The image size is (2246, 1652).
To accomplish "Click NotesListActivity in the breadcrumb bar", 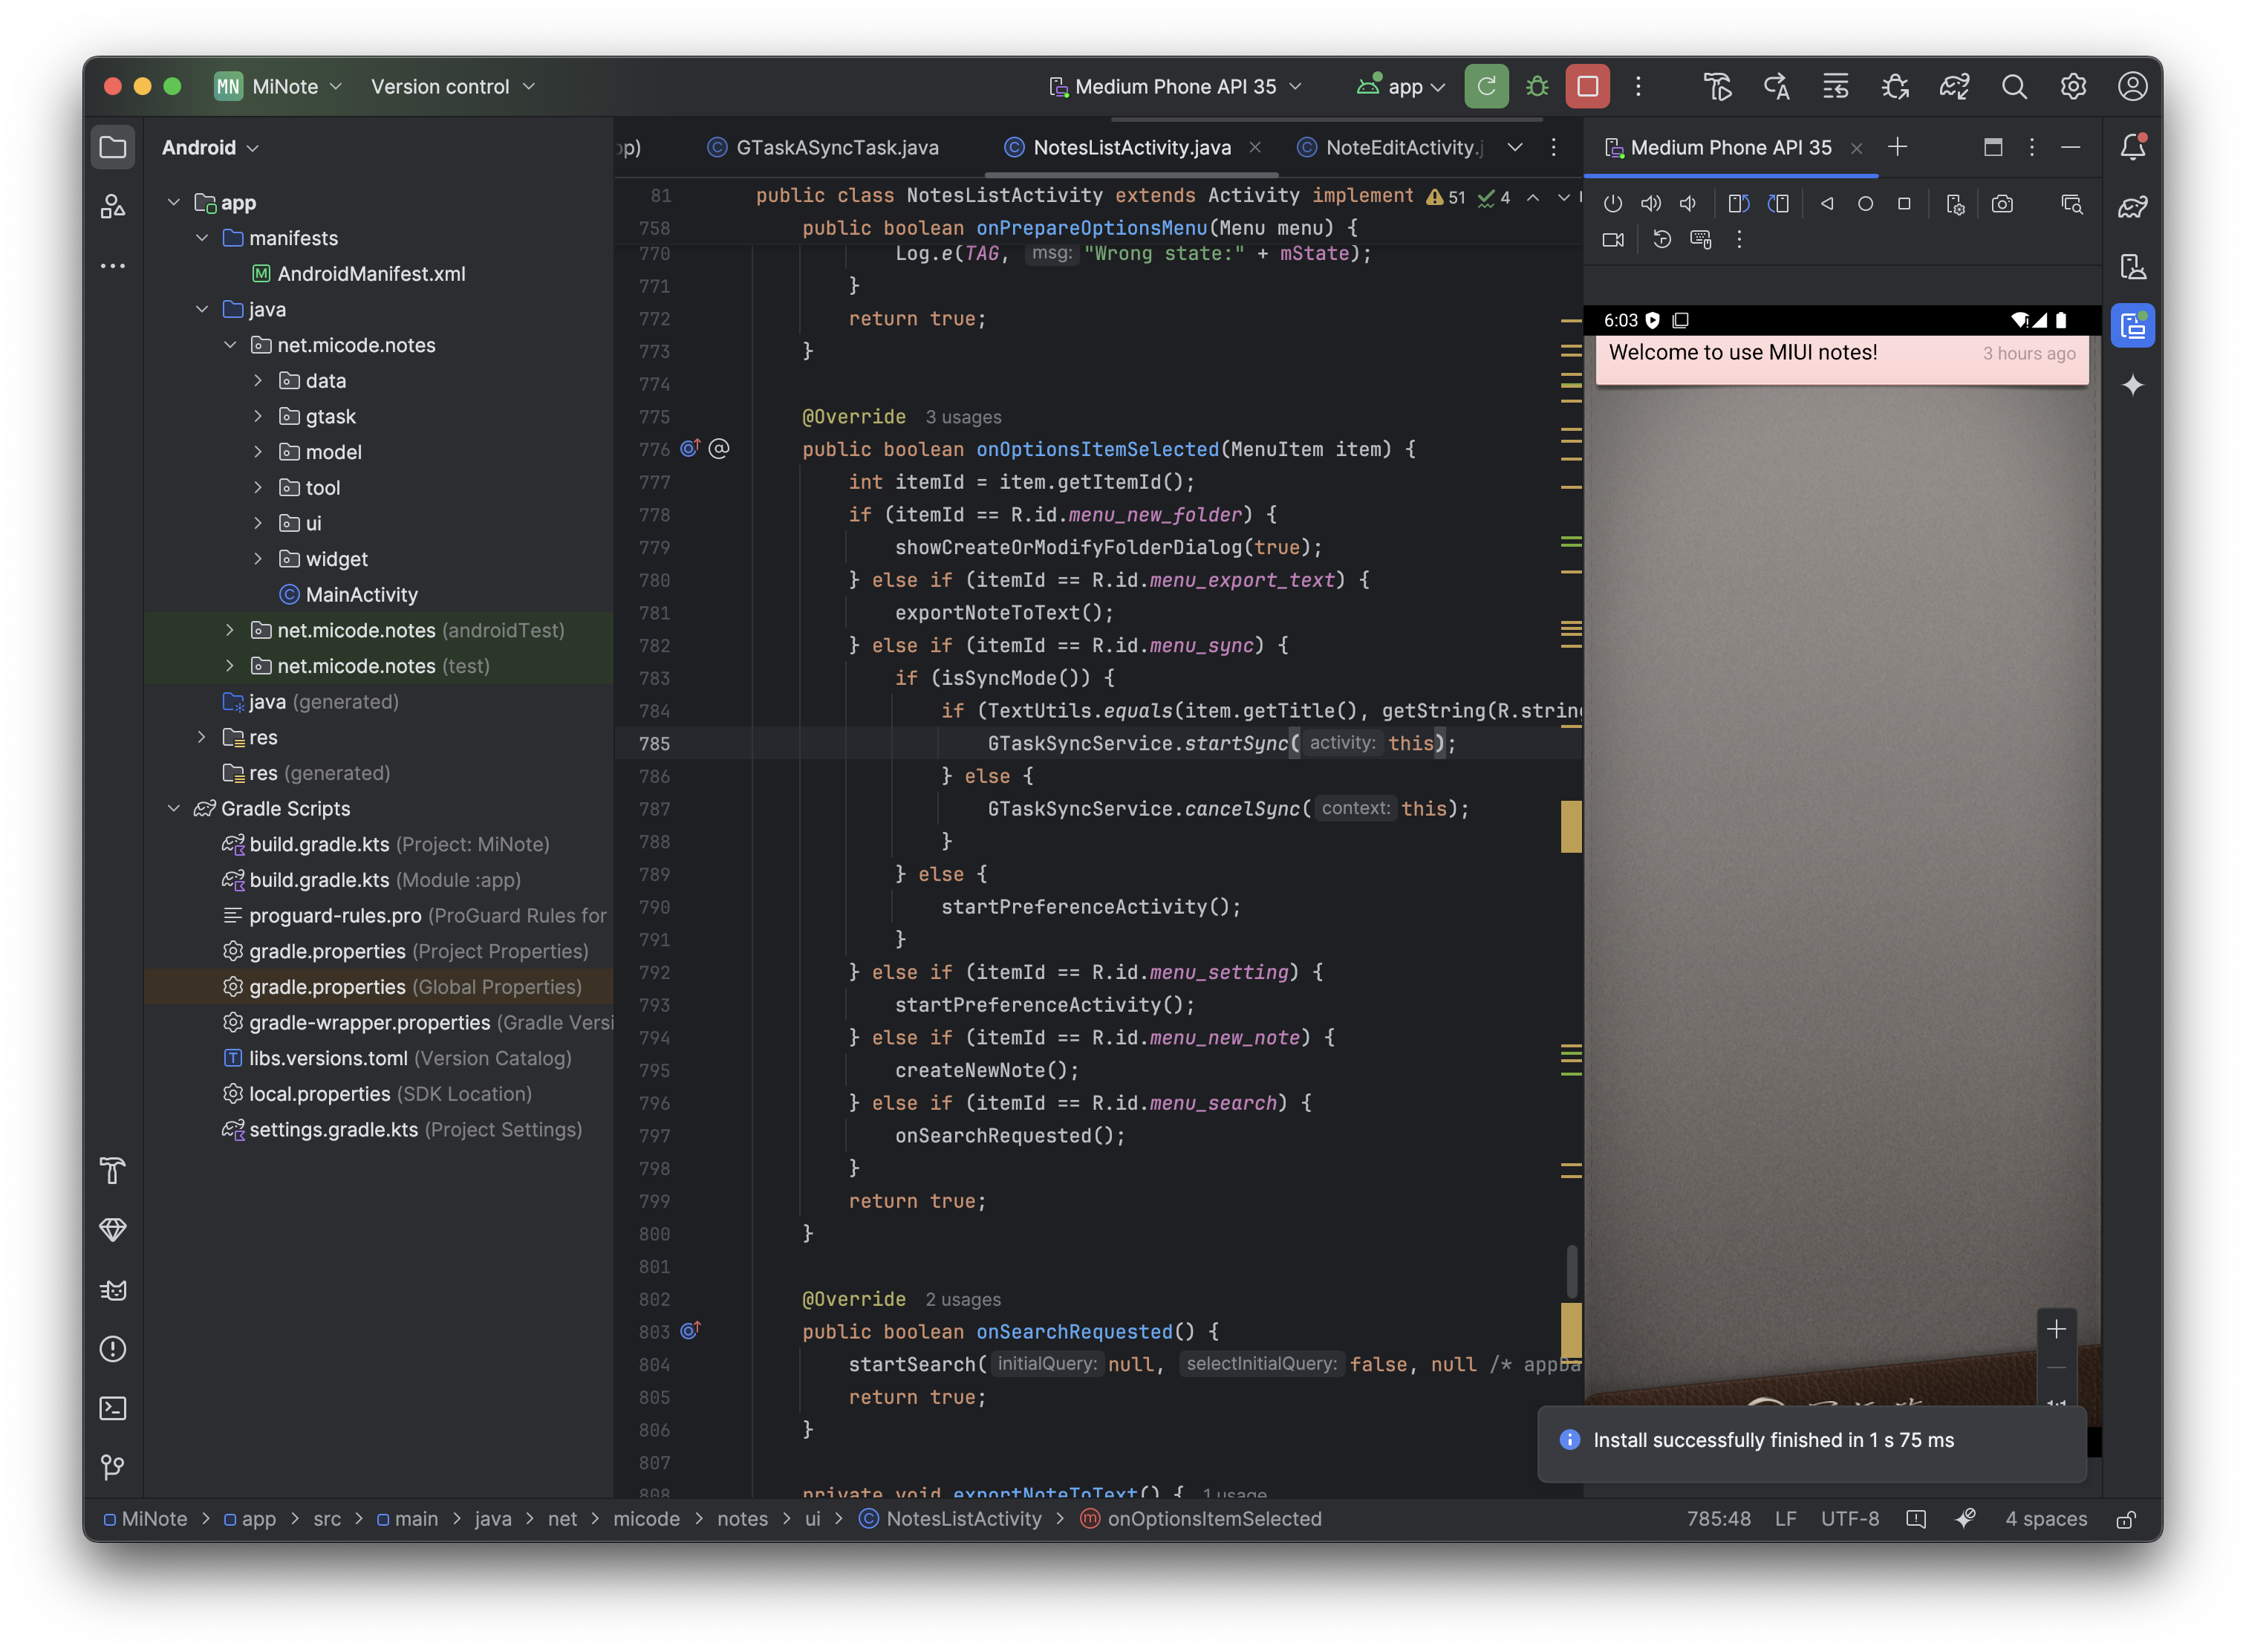I will pos(963,1518).
